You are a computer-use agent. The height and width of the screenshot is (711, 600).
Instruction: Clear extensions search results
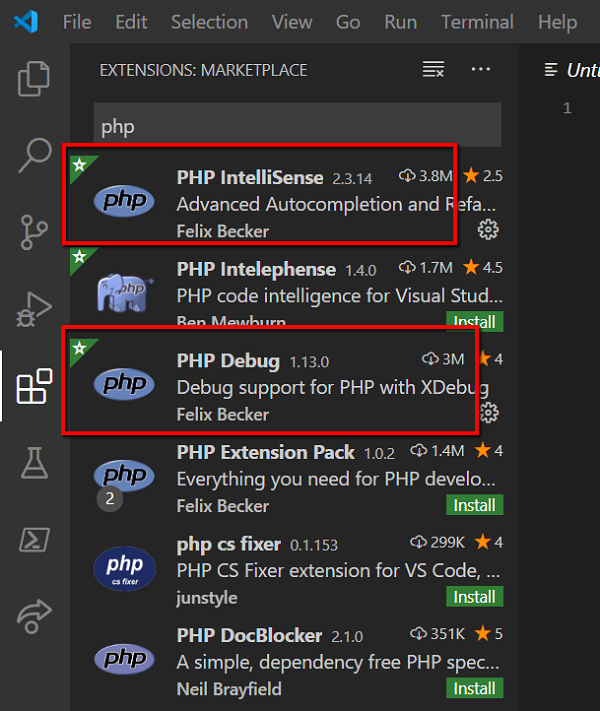(433, 69)
